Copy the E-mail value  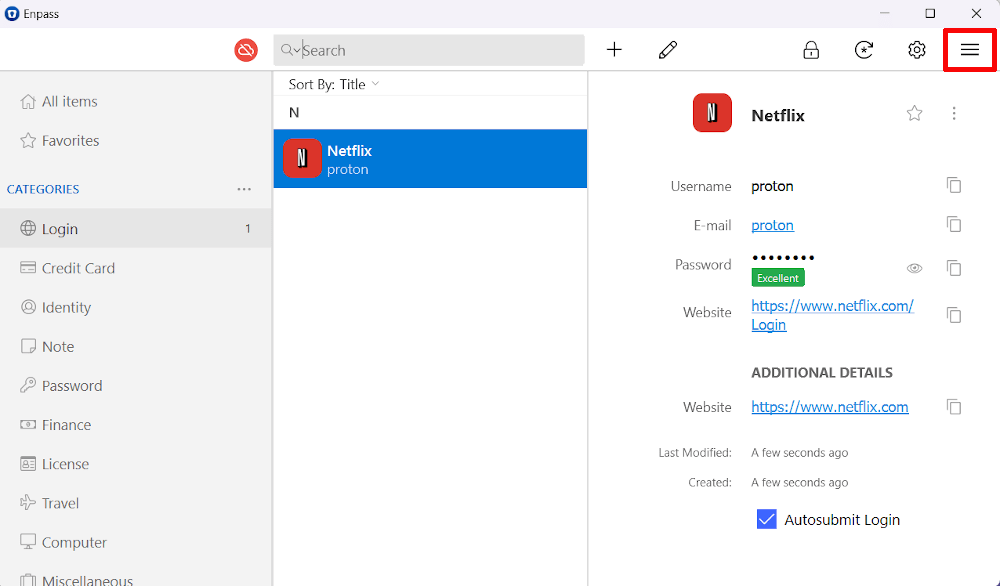pyautogui.click(x=953, y=224)
